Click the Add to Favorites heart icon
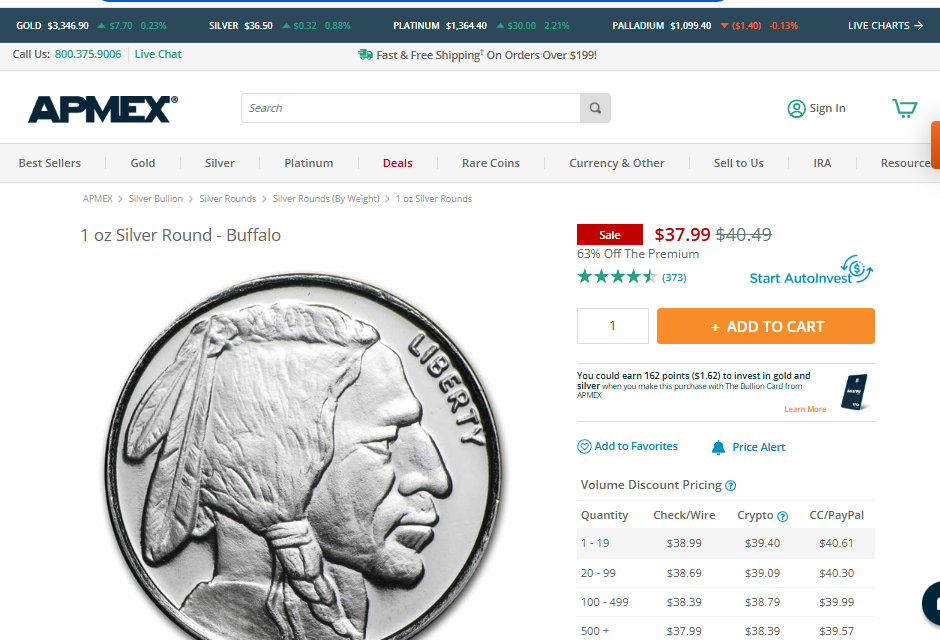Screen dimensions: 940x640 tap(584, 446)
